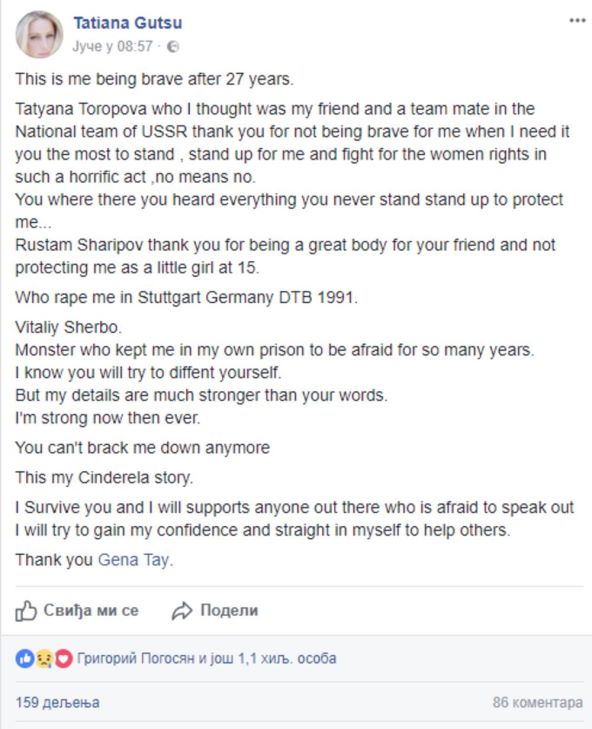Open the reactions list "Григорий Погосян и још 1,1 хиљ. особа"
The width and height of the screenshot is (592, 729).
coord(206,658)
